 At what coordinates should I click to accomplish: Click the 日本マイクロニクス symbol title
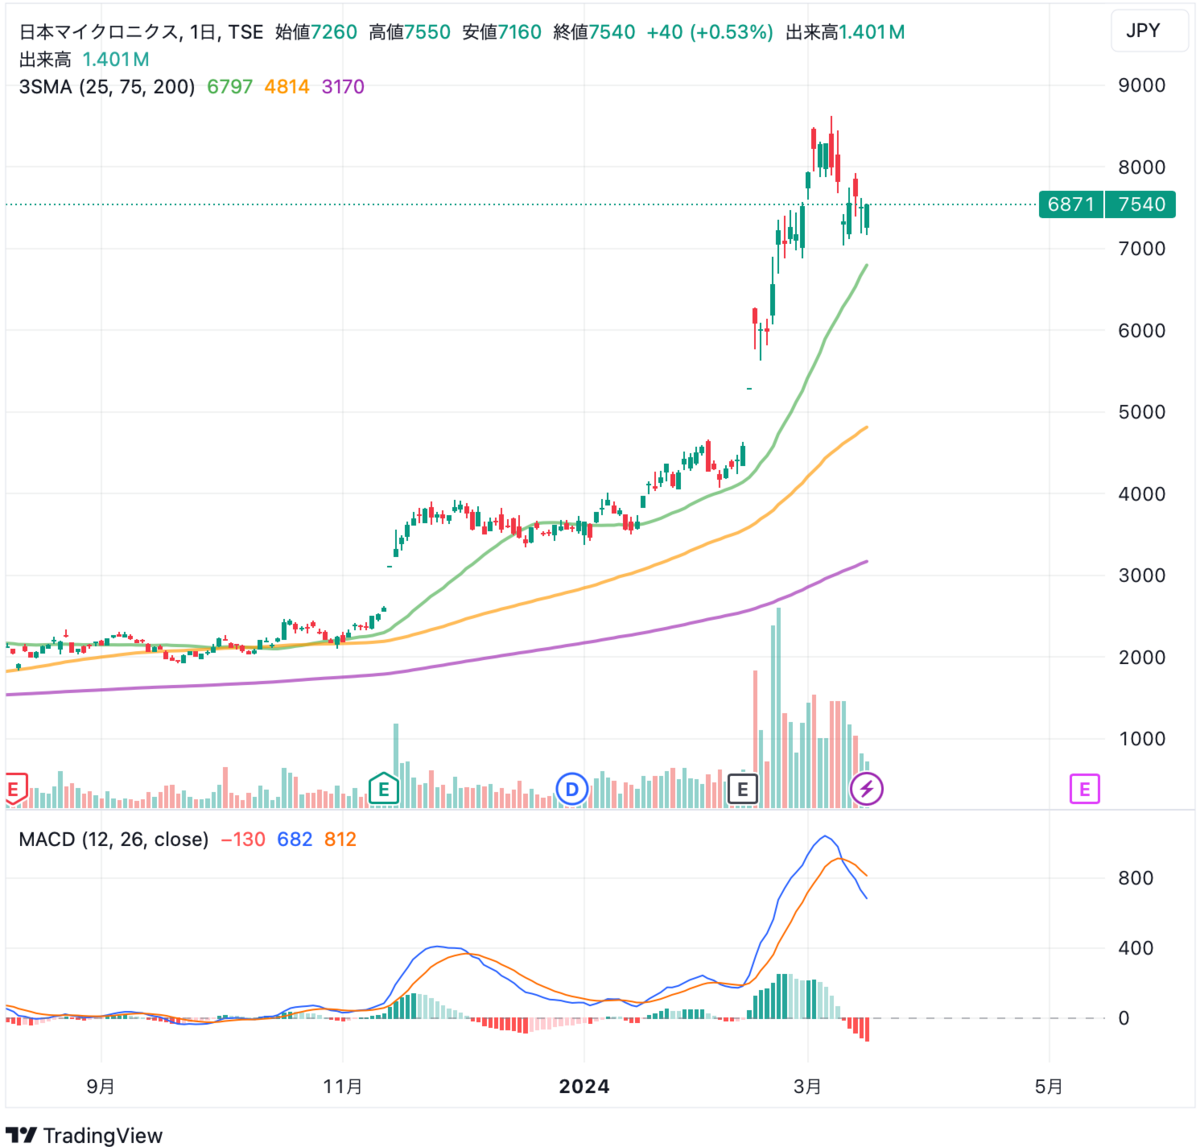click(x=99, y=32)
